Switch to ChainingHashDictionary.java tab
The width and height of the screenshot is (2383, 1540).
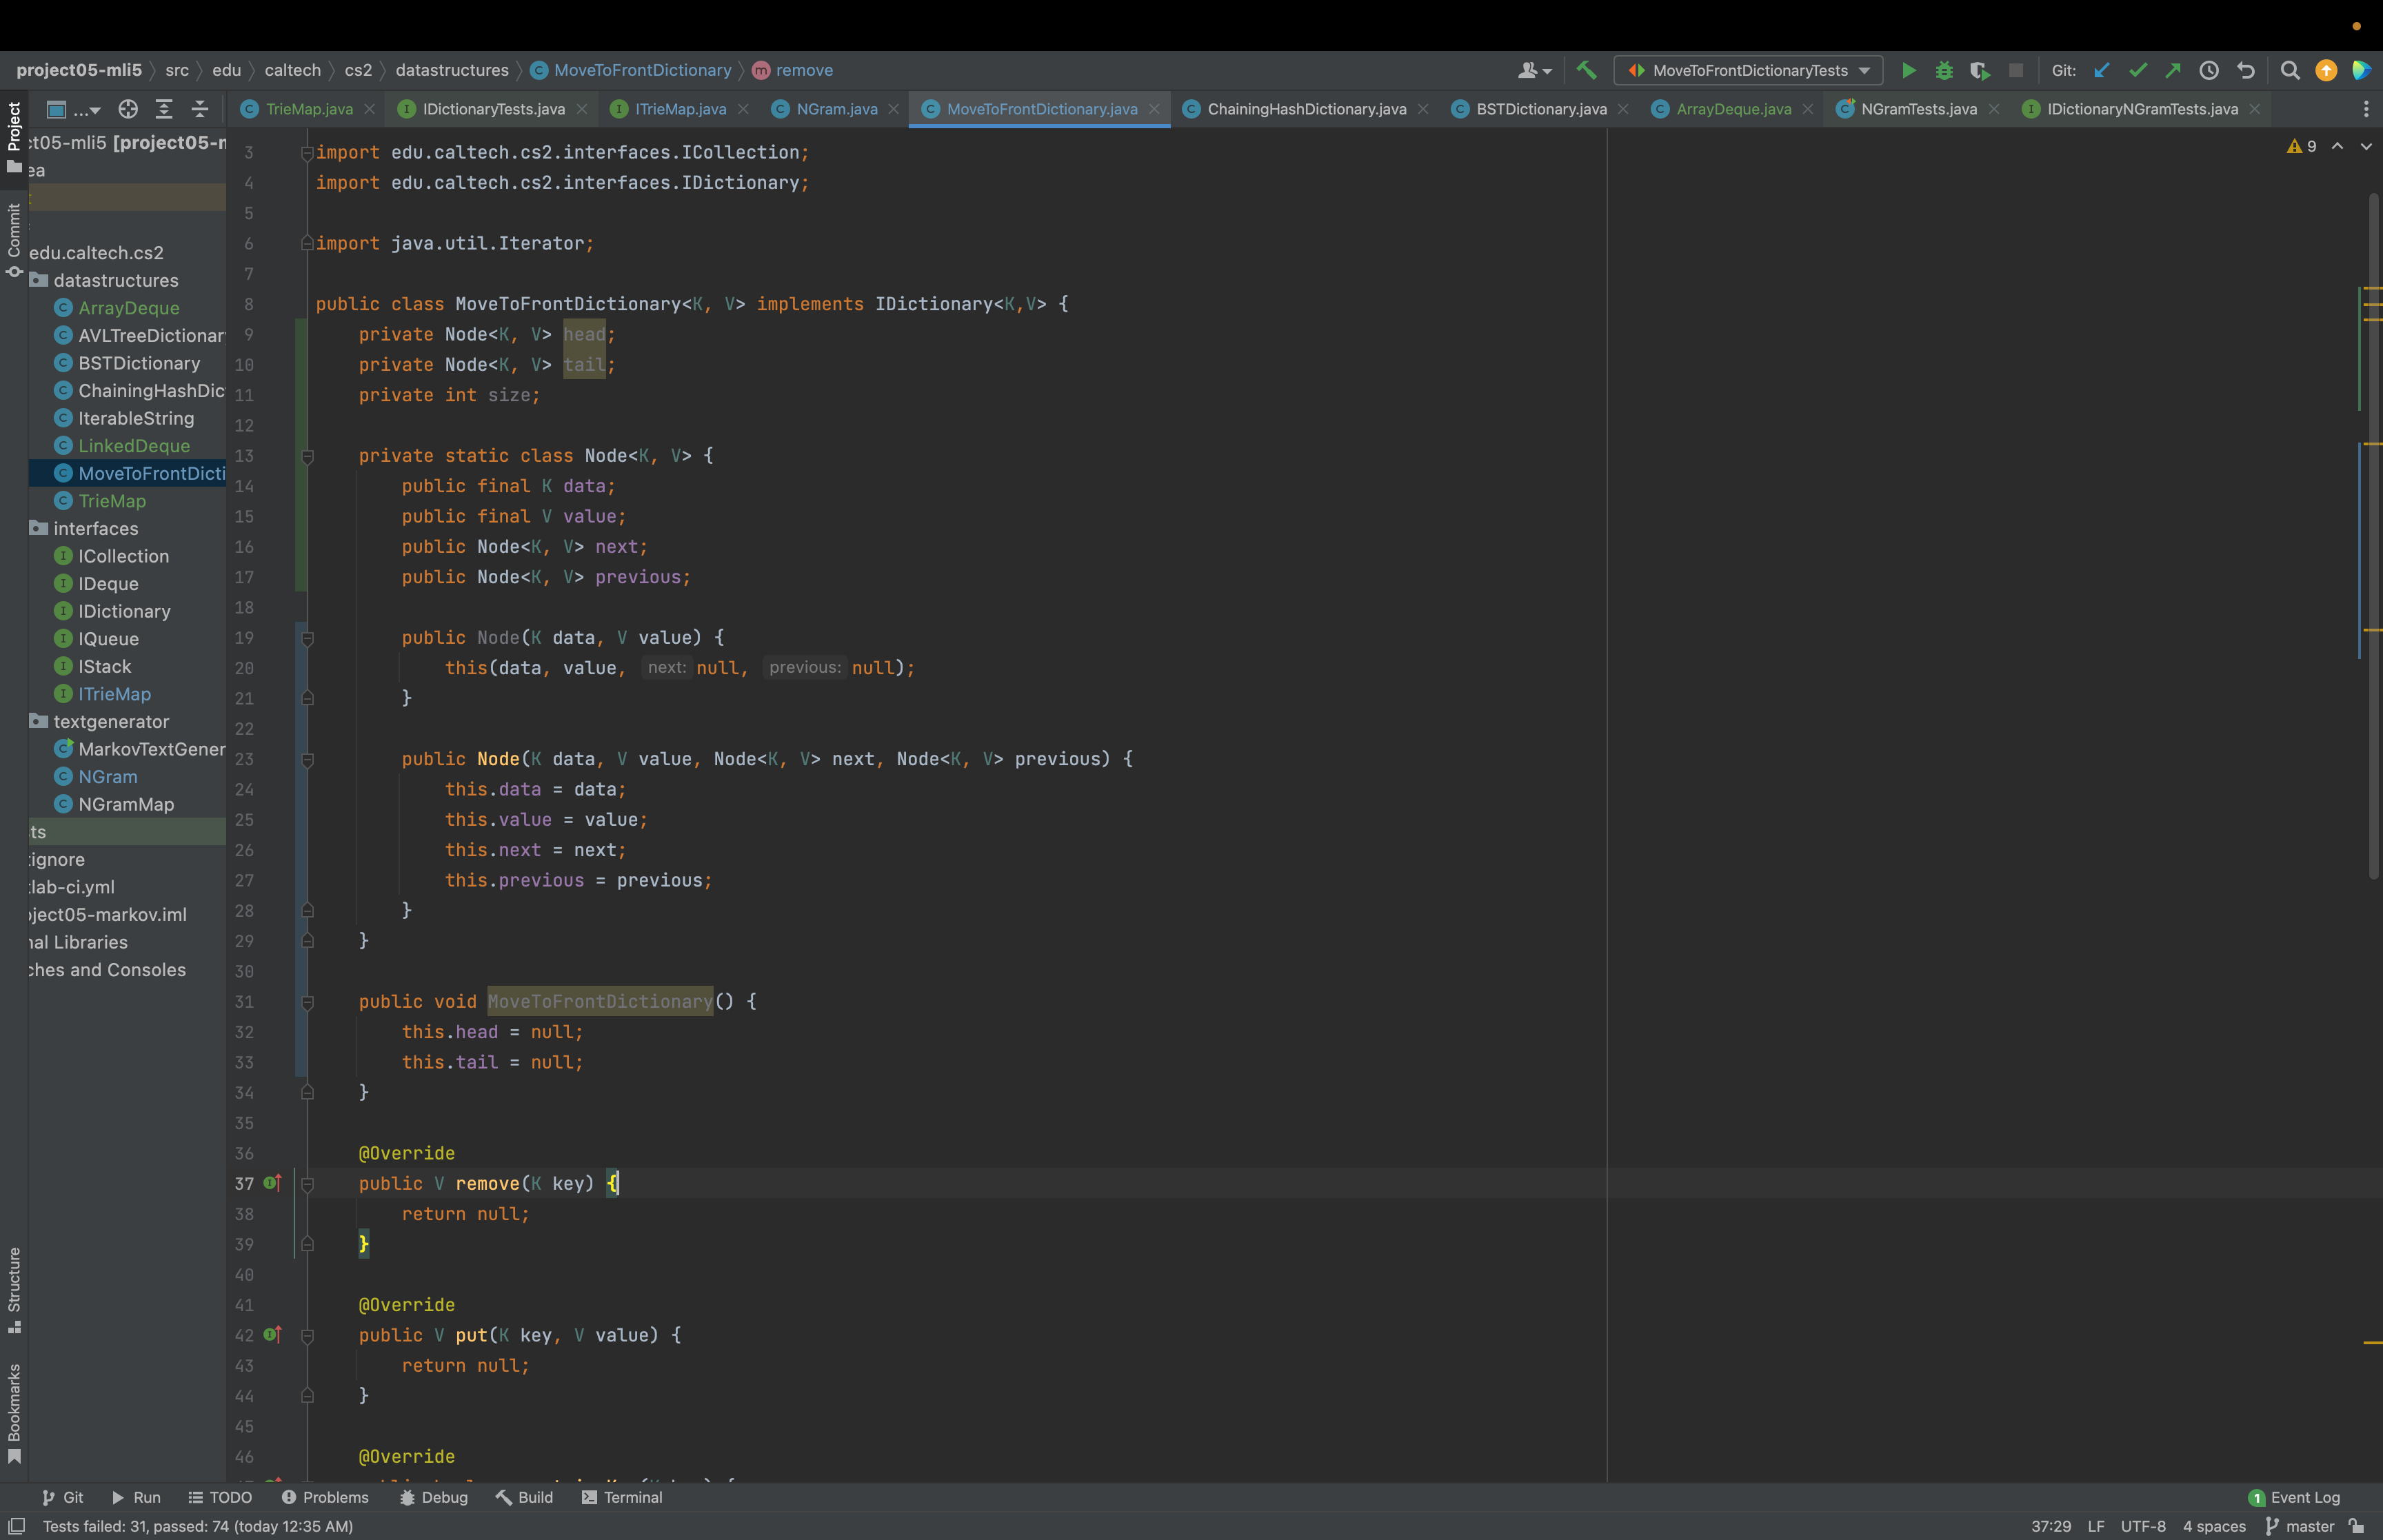click(x=1306, y=109)
